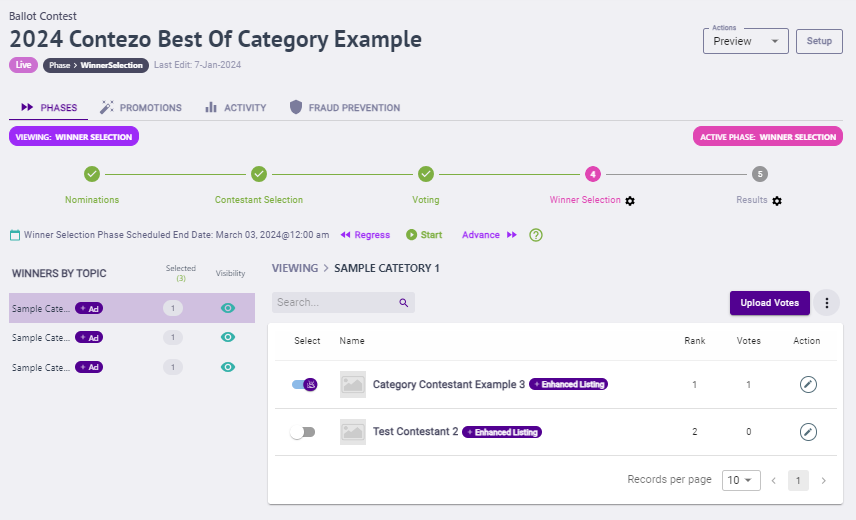Click page number 1 in pagination
The width and height of the screenshot is (856, 520).
point(798,481)
